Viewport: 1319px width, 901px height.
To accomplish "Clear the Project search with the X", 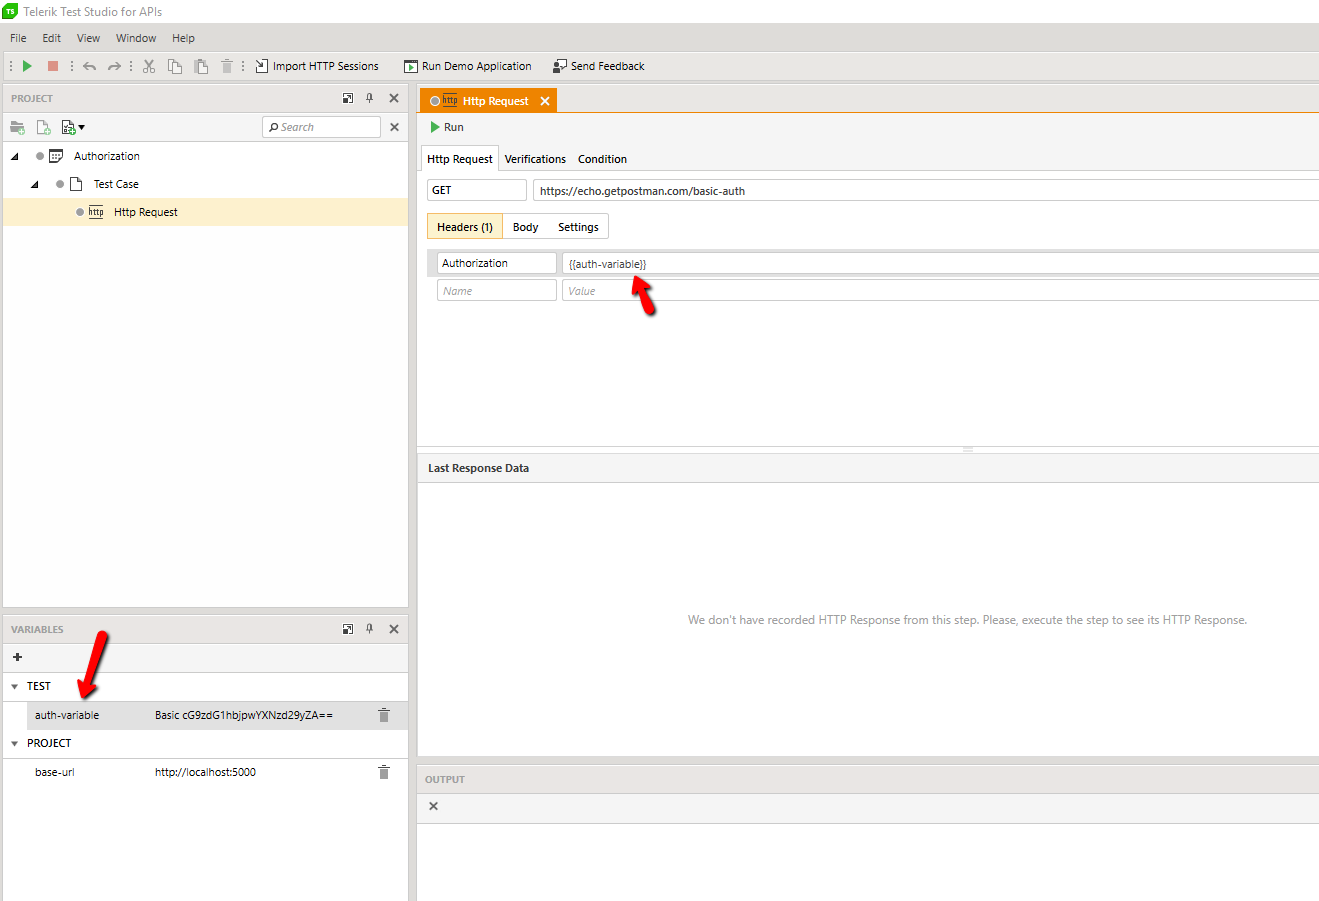I will point(394,127).
